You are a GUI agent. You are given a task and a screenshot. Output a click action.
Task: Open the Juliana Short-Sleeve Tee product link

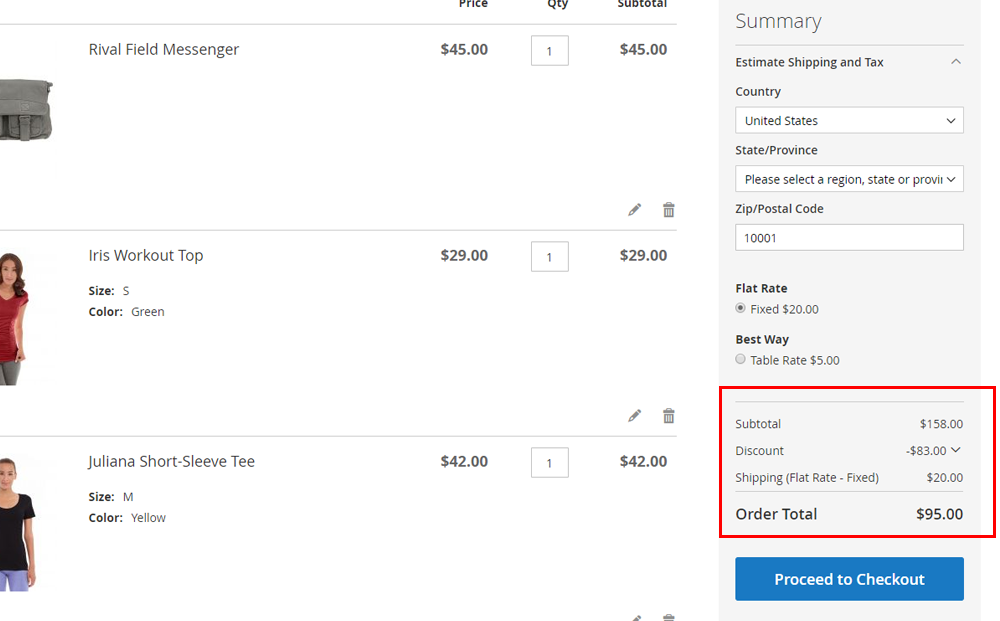171,461
